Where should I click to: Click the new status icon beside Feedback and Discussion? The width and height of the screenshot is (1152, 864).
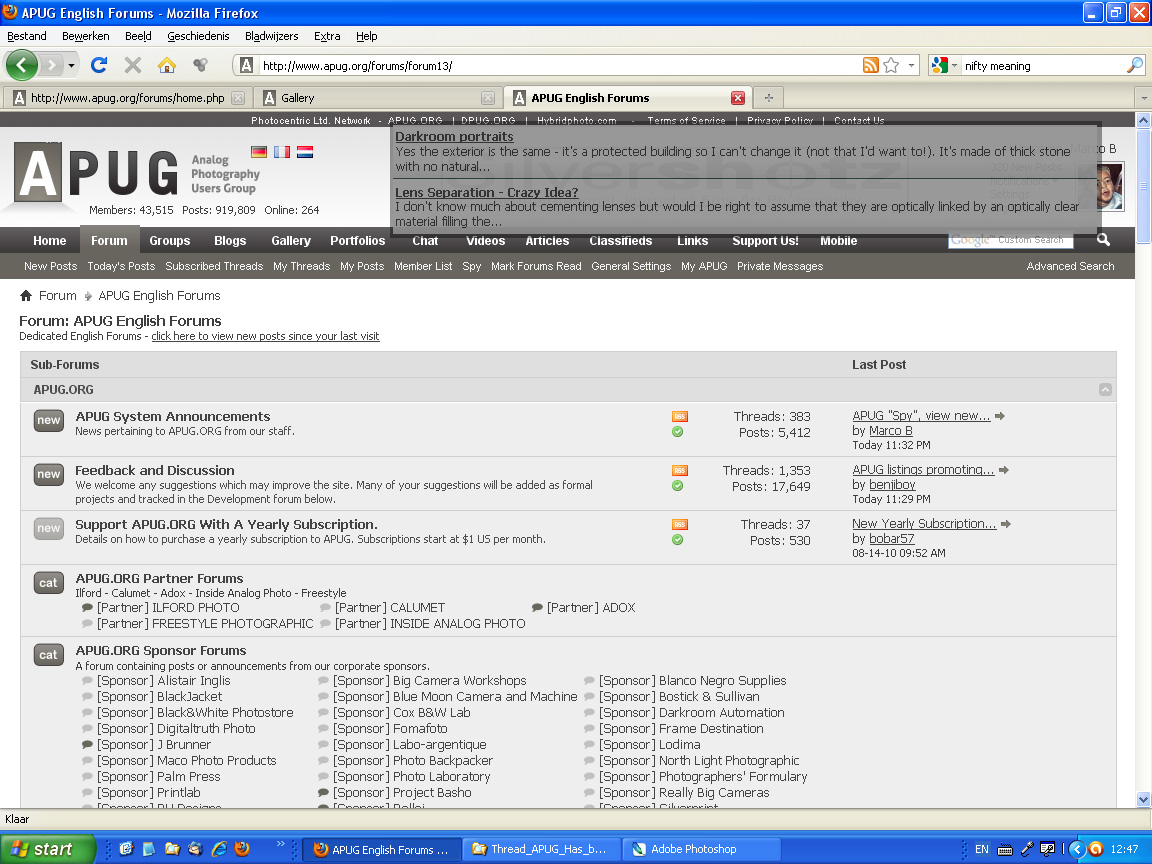pos(48,475)
